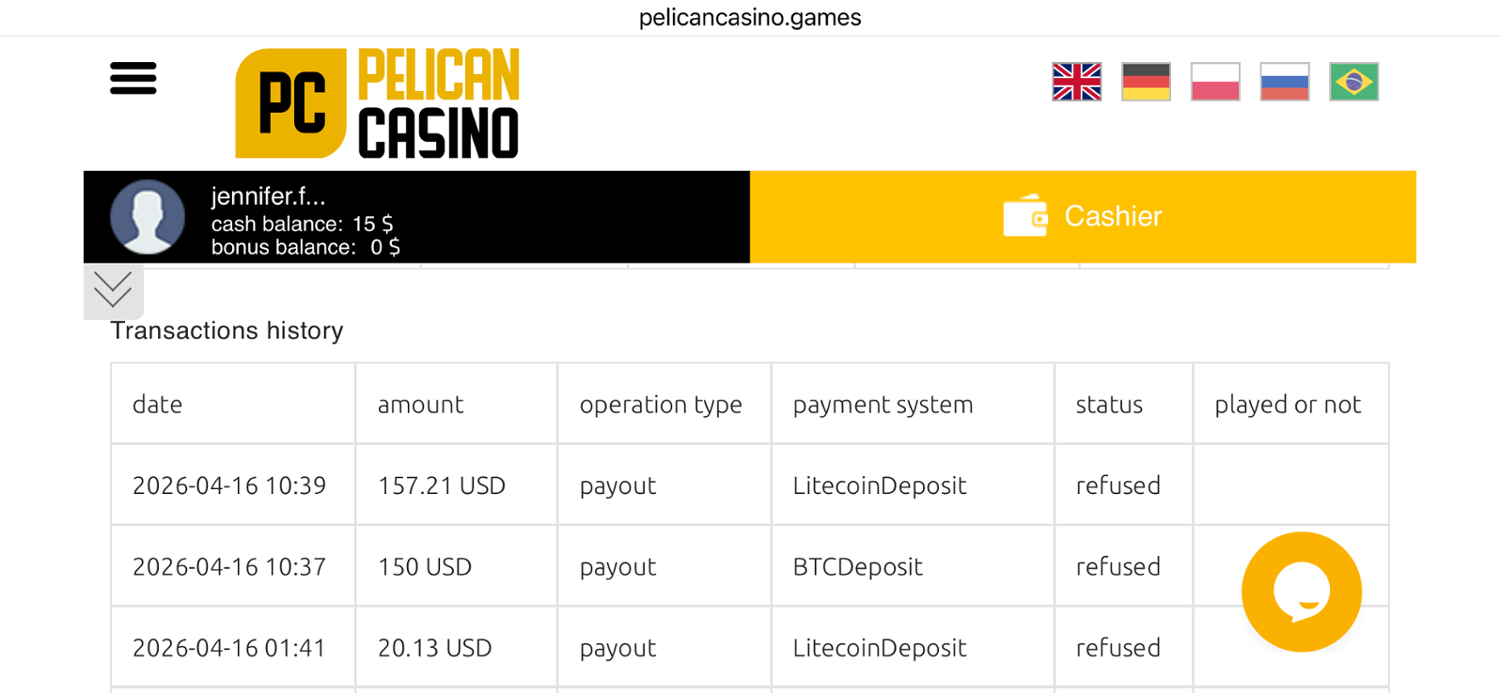
Task: Click the 'played or not' header
Action: (x=1287, y=404)
